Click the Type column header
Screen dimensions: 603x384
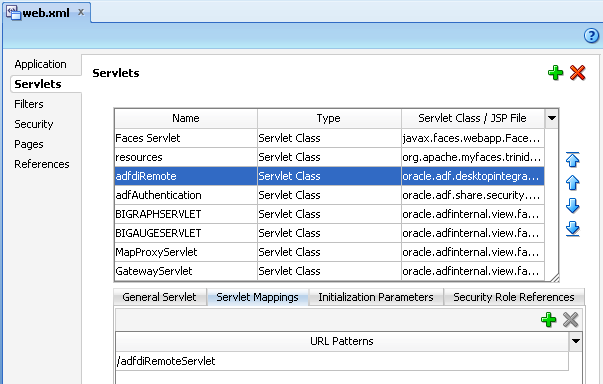coord(329,118)
